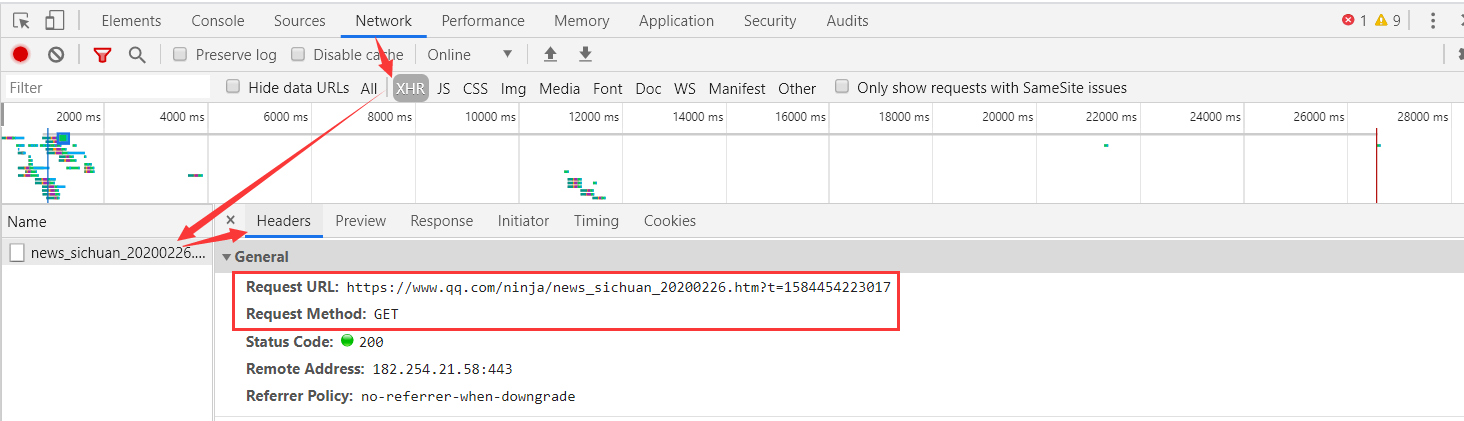The width and height of the screenshot is (1464, 421).
Task: Select the XHR filter button
Action: pos(410,88)
